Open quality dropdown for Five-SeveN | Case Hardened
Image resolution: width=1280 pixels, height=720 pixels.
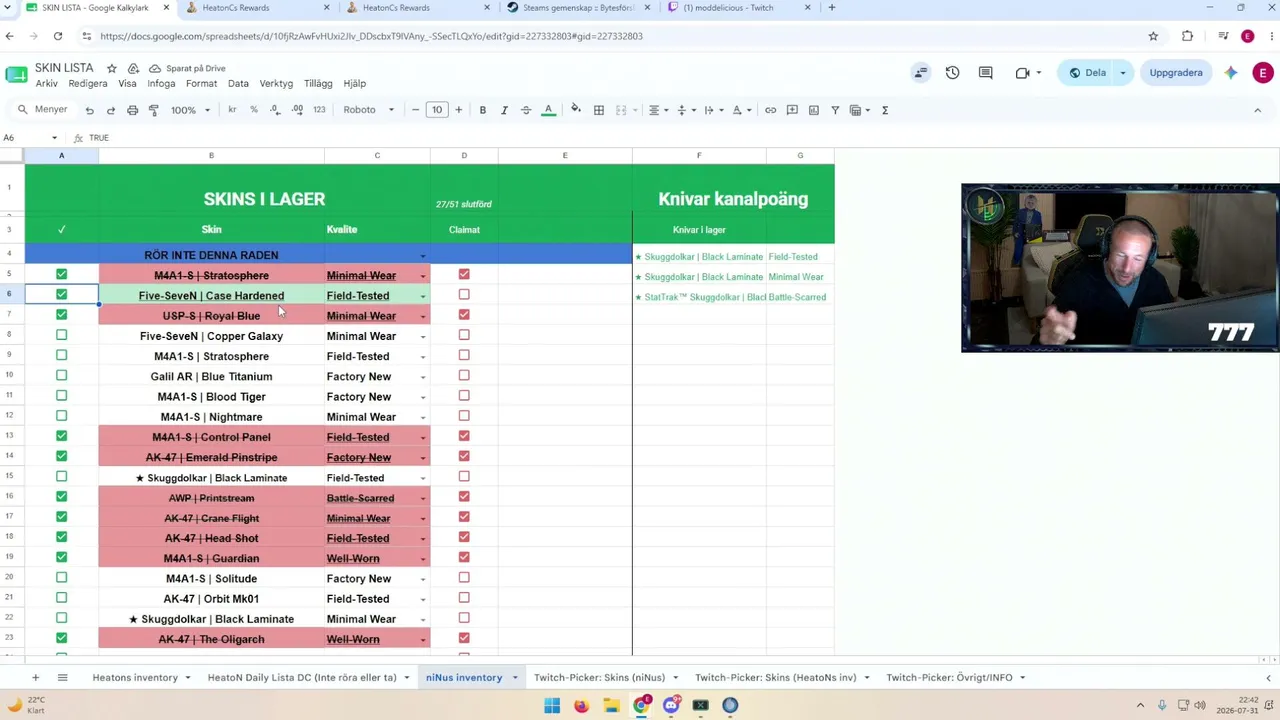click(x=423, y=296)
